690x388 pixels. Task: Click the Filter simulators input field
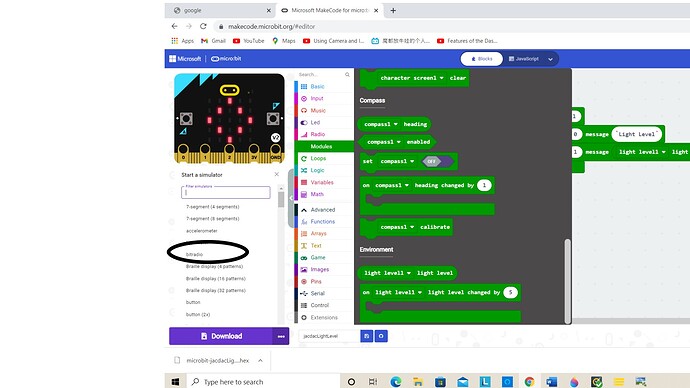(x=226, y=192)
